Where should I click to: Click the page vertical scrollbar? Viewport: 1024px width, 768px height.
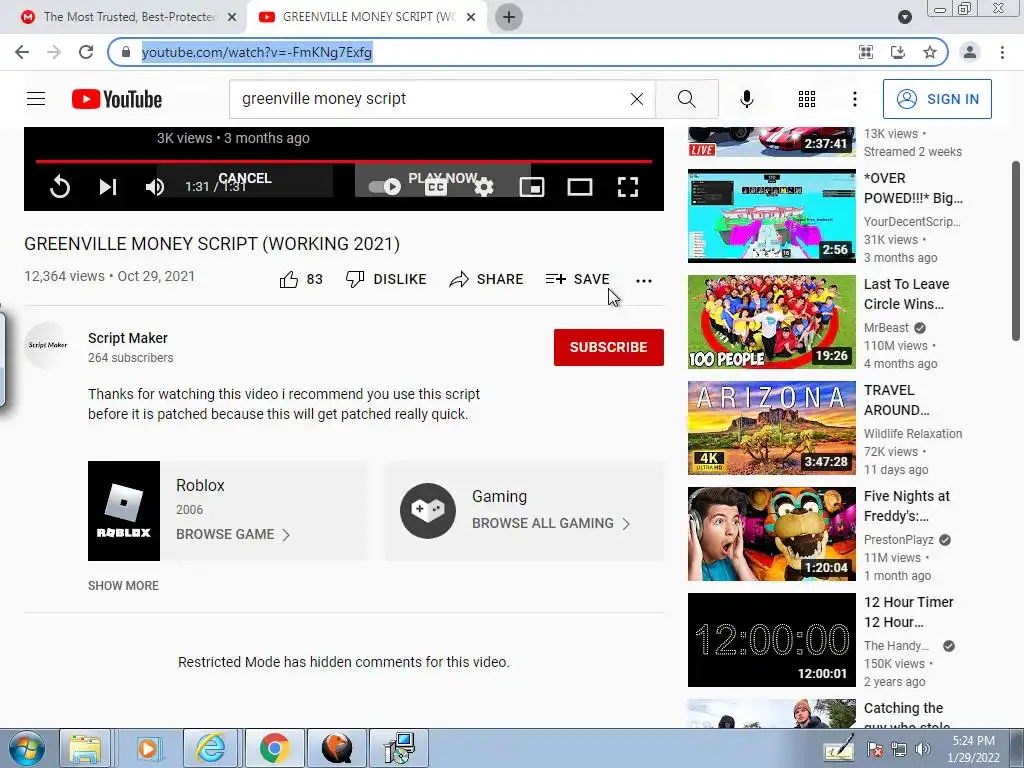pyautogui.click(x=1016, y=251)
